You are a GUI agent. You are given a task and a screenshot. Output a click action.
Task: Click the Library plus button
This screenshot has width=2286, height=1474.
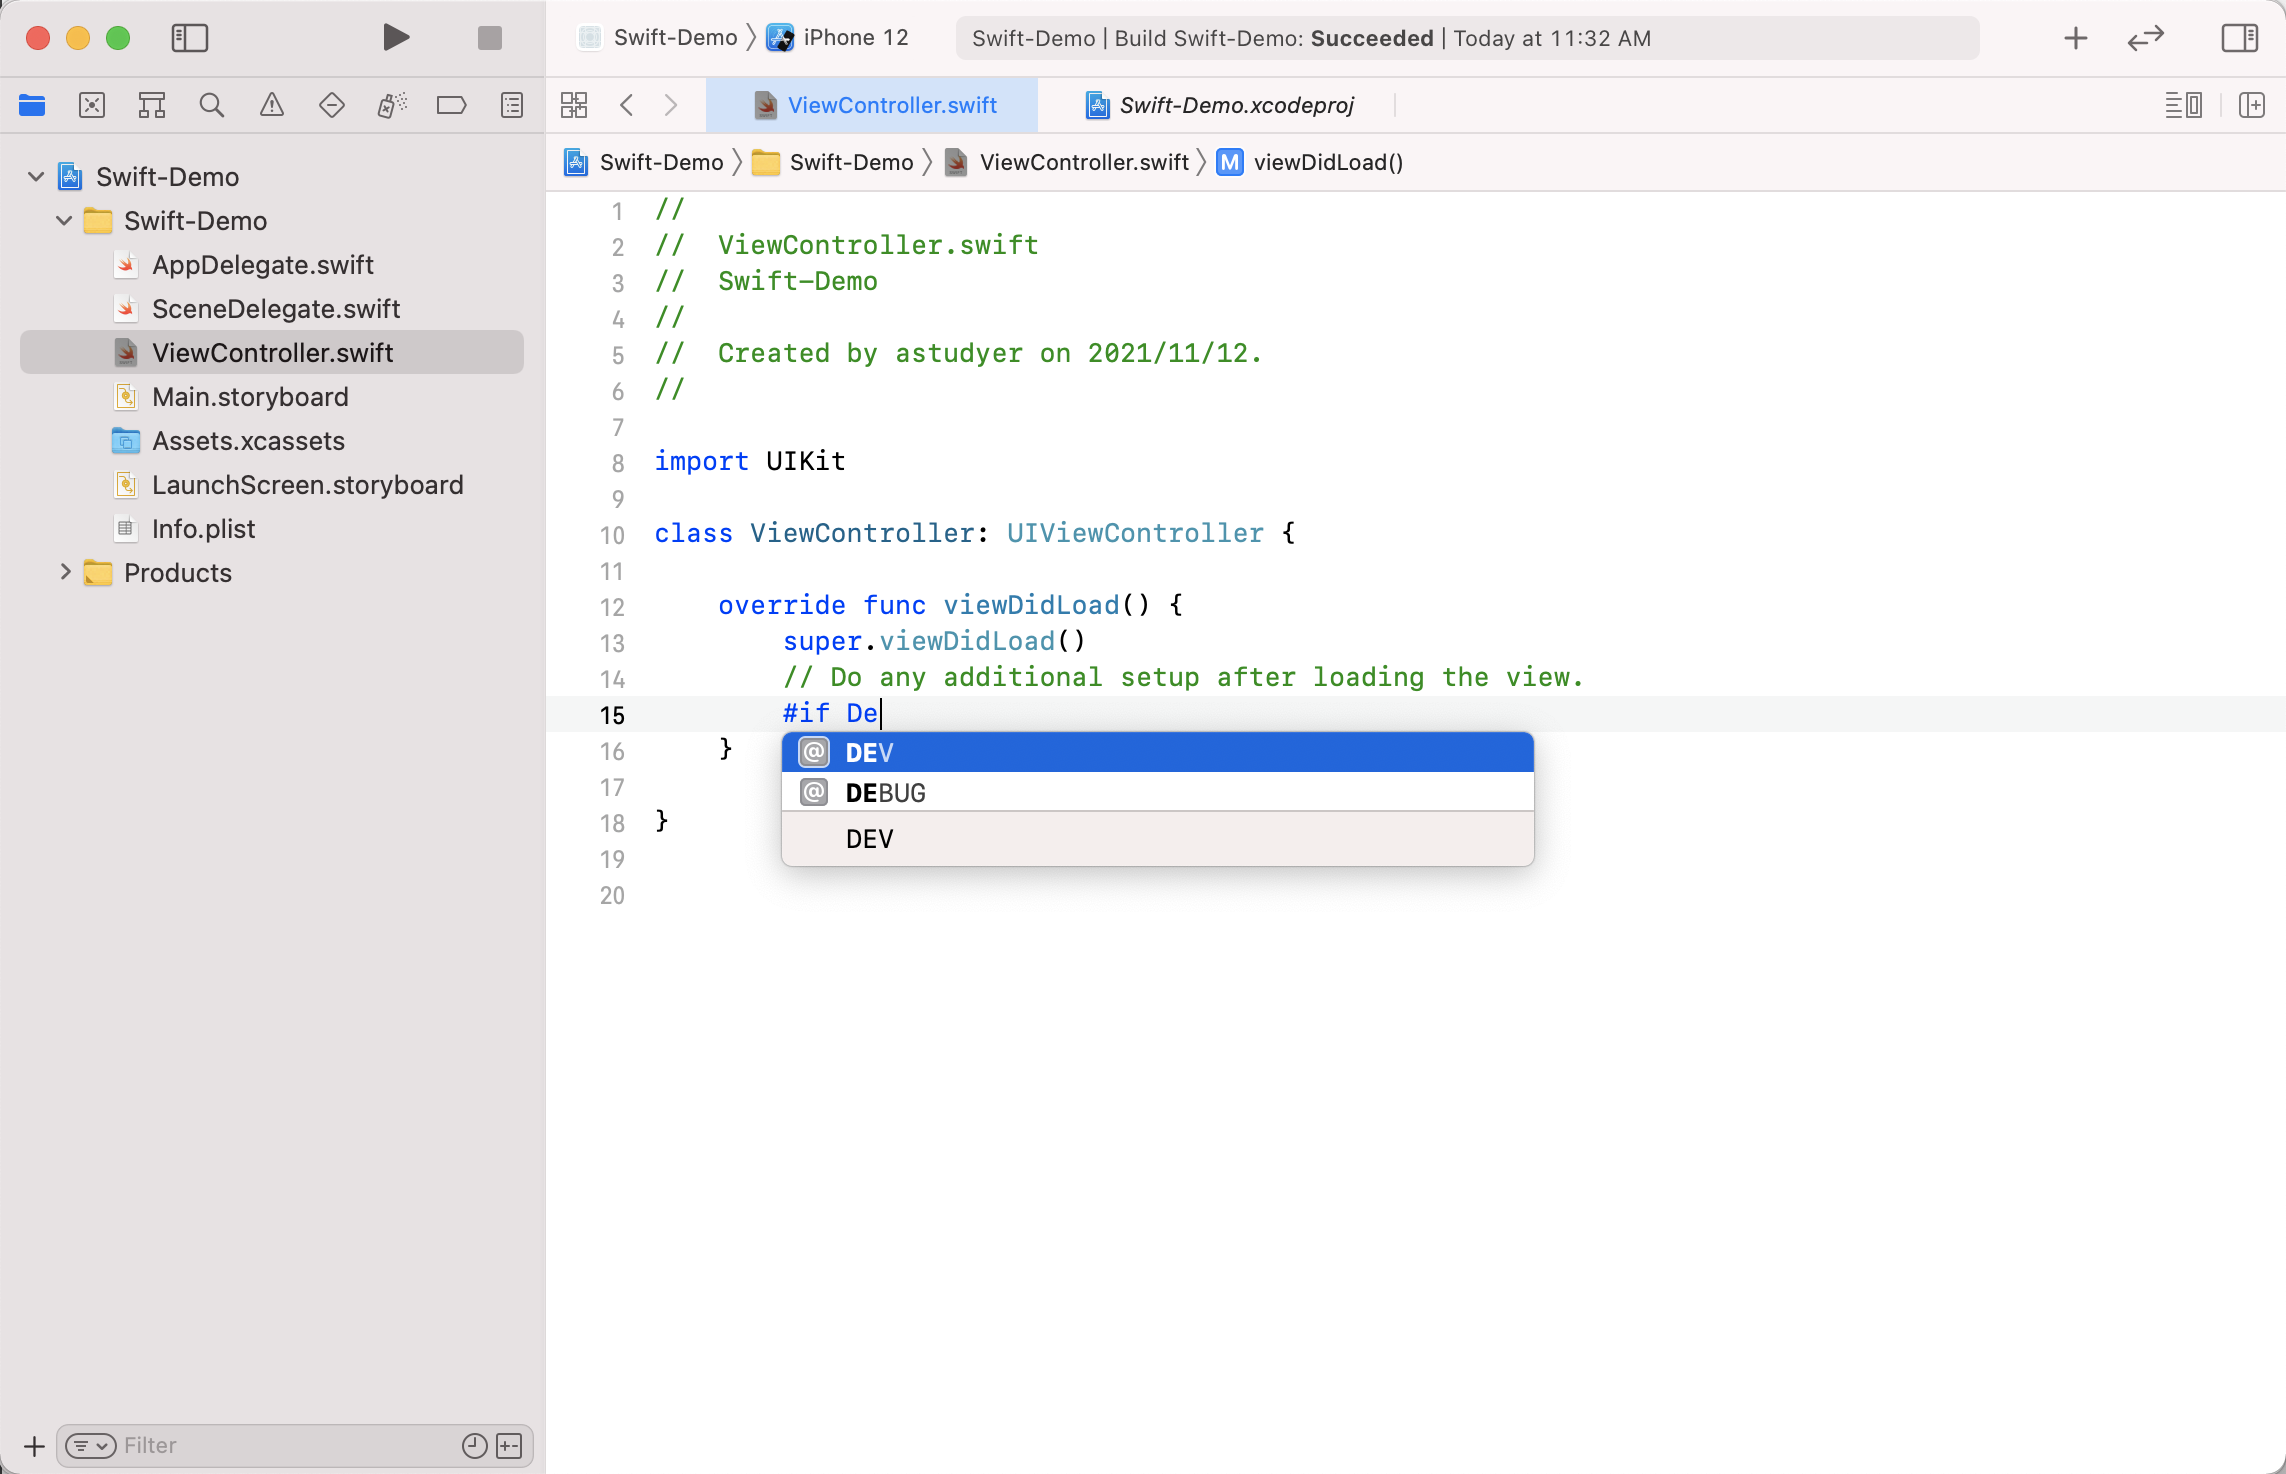pos(2075,38)
